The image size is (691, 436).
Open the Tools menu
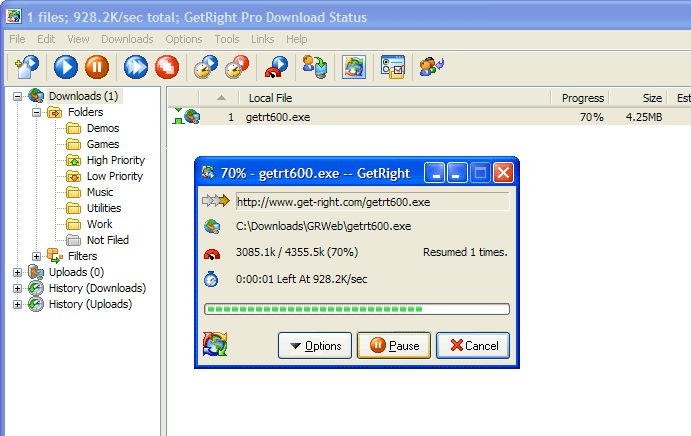pos(227,39)
